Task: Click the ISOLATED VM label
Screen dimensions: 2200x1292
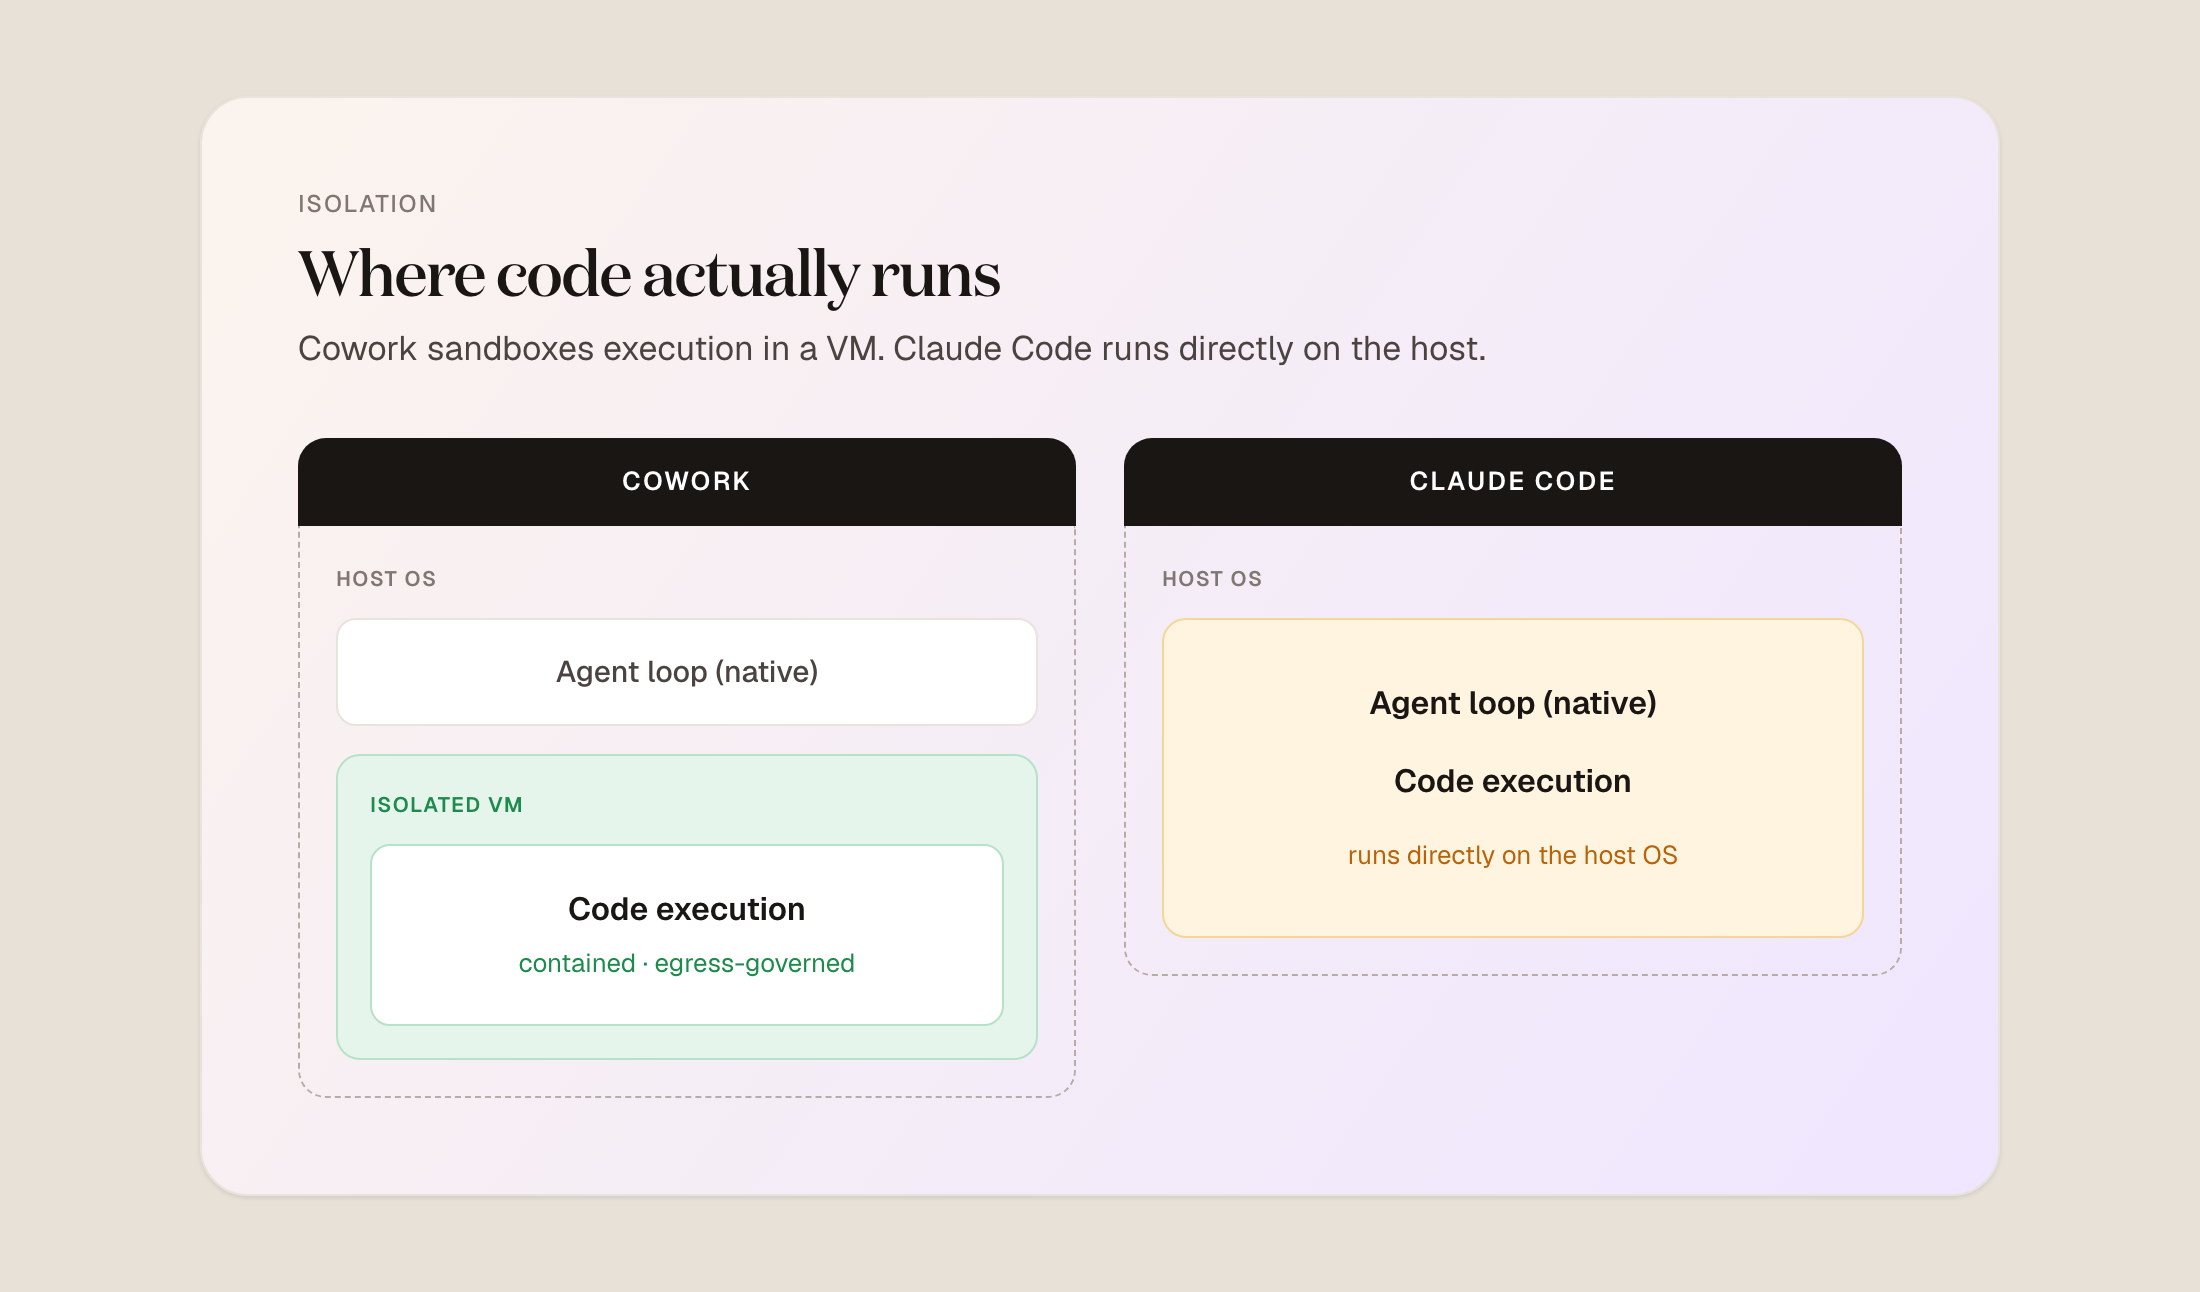Action: click(x=446, y=805)
